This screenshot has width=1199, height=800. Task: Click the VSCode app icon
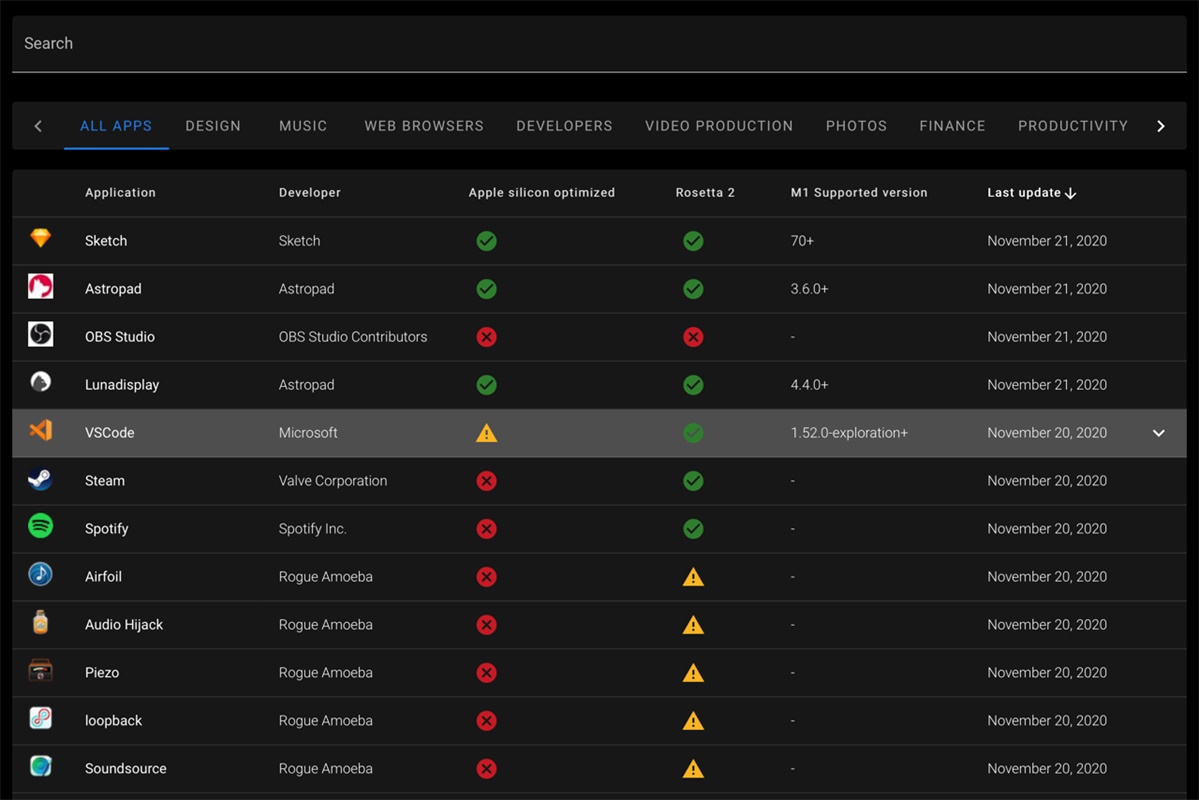coord(41,430)
